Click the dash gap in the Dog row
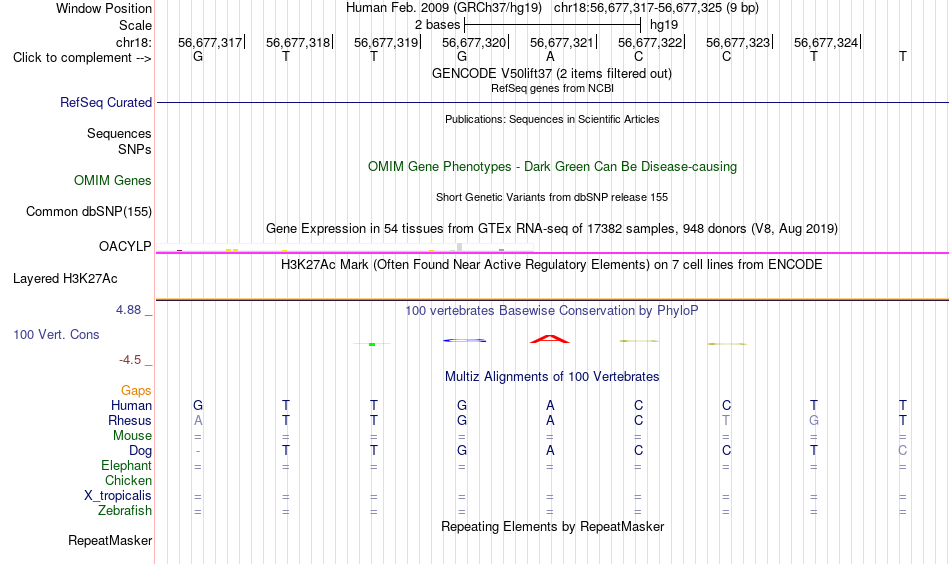950x564 pixels. 198,451
